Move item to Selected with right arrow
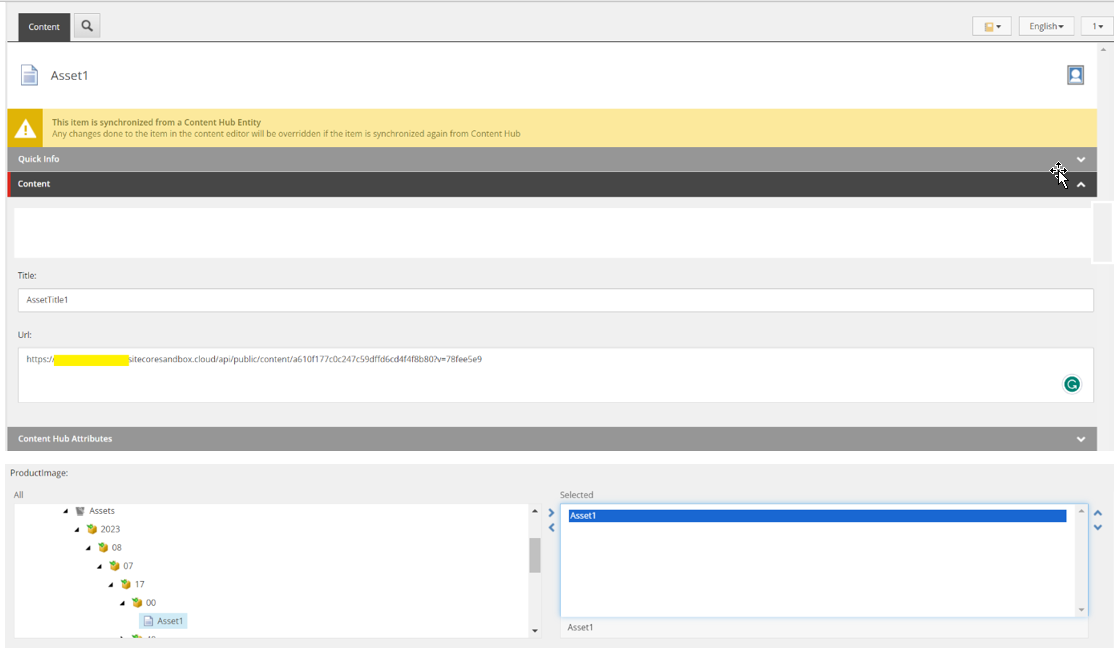The width and height of the screenshot is (1114, 648). pyautogui.click(x=551, y=513)
